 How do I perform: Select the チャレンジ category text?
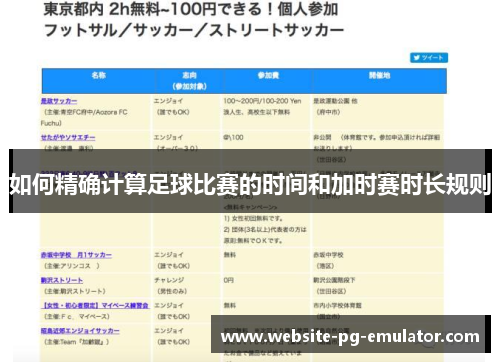point(169,280)
